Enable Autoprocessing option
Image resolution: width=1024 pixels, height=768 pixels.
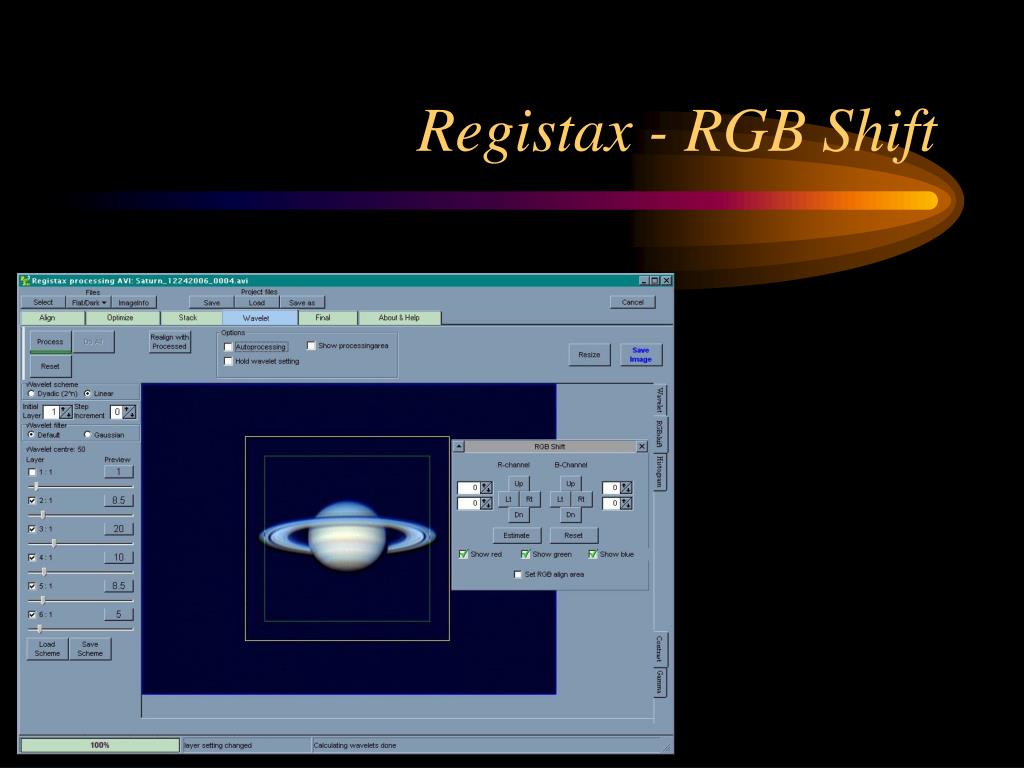pyautogui.click(x=229, y=347)
